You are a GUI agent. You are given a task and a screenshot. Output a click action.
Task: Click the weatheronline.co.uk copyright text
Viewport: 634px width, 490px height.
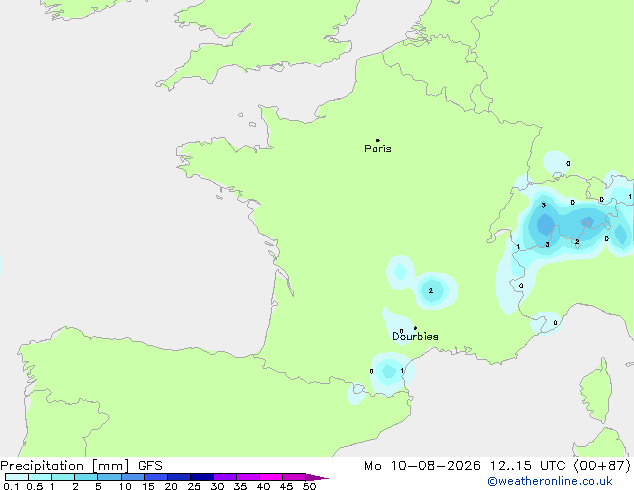click(x=550, y=481)
